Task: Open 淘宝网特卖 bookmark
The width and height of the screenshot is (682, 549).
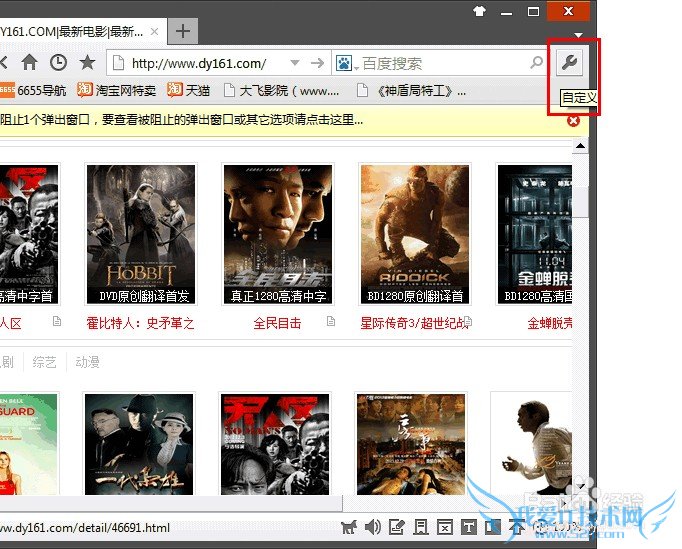Action: (x=117, y=90)
